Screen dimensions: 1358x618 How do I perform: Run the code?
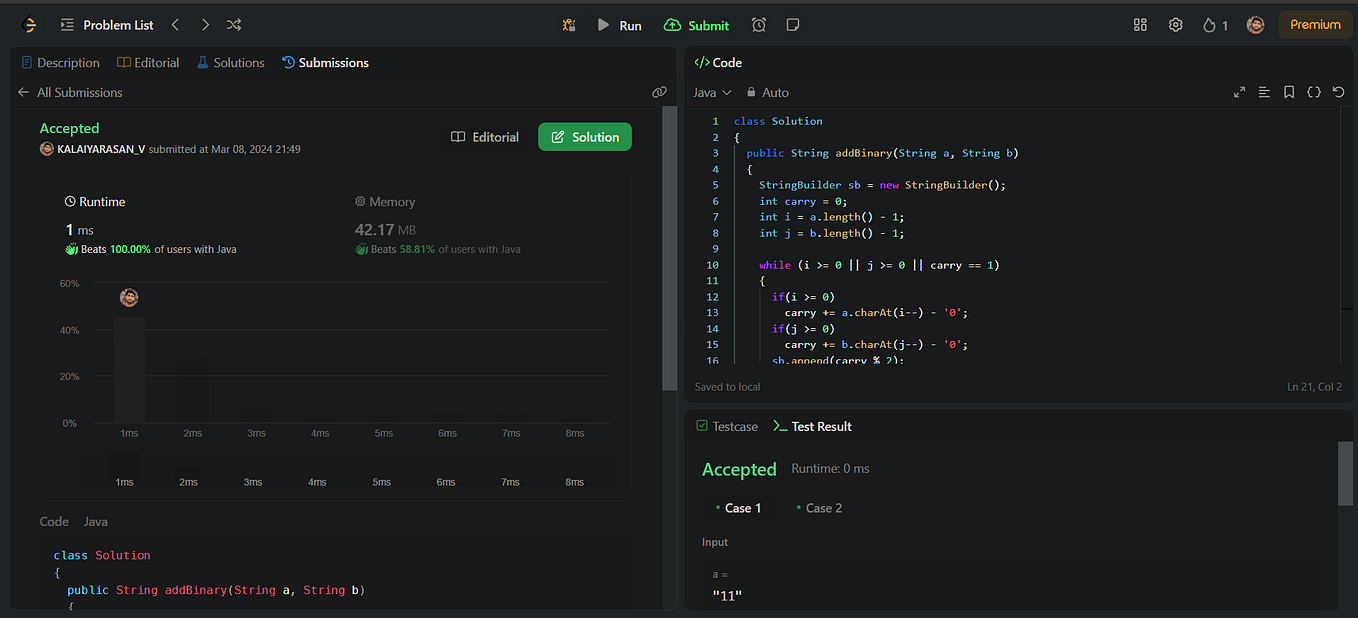coord(619,25)
